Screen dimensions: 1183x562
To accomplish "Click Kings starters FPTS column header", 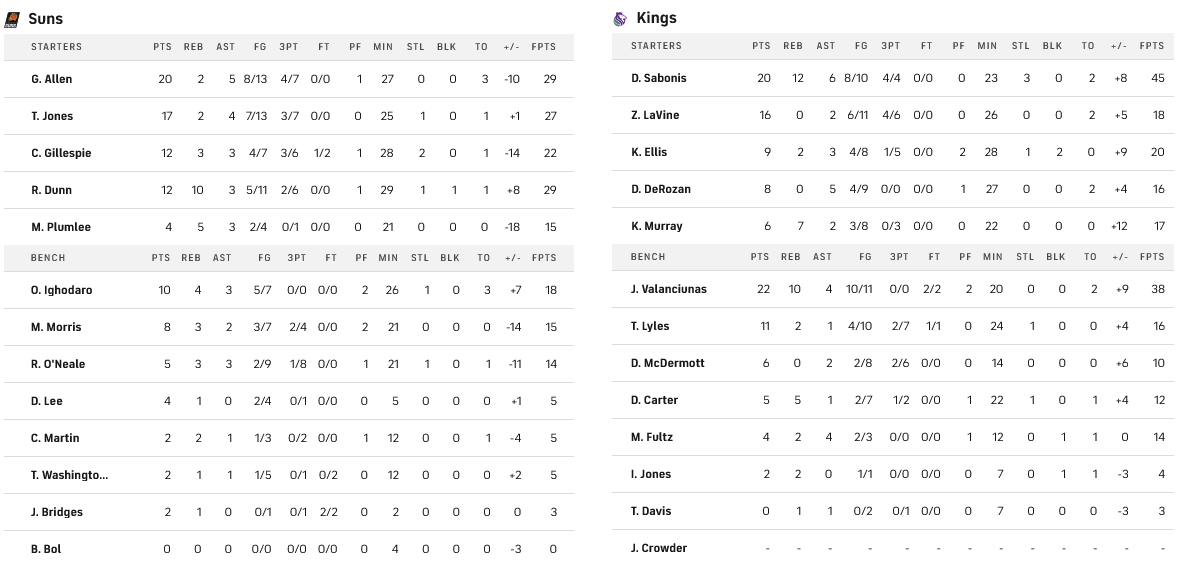I will [1152, 46].
